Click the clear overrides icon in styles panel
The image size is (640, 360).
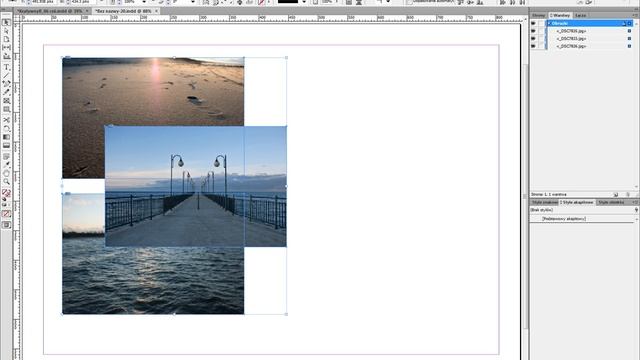click(x=636, y=210)
